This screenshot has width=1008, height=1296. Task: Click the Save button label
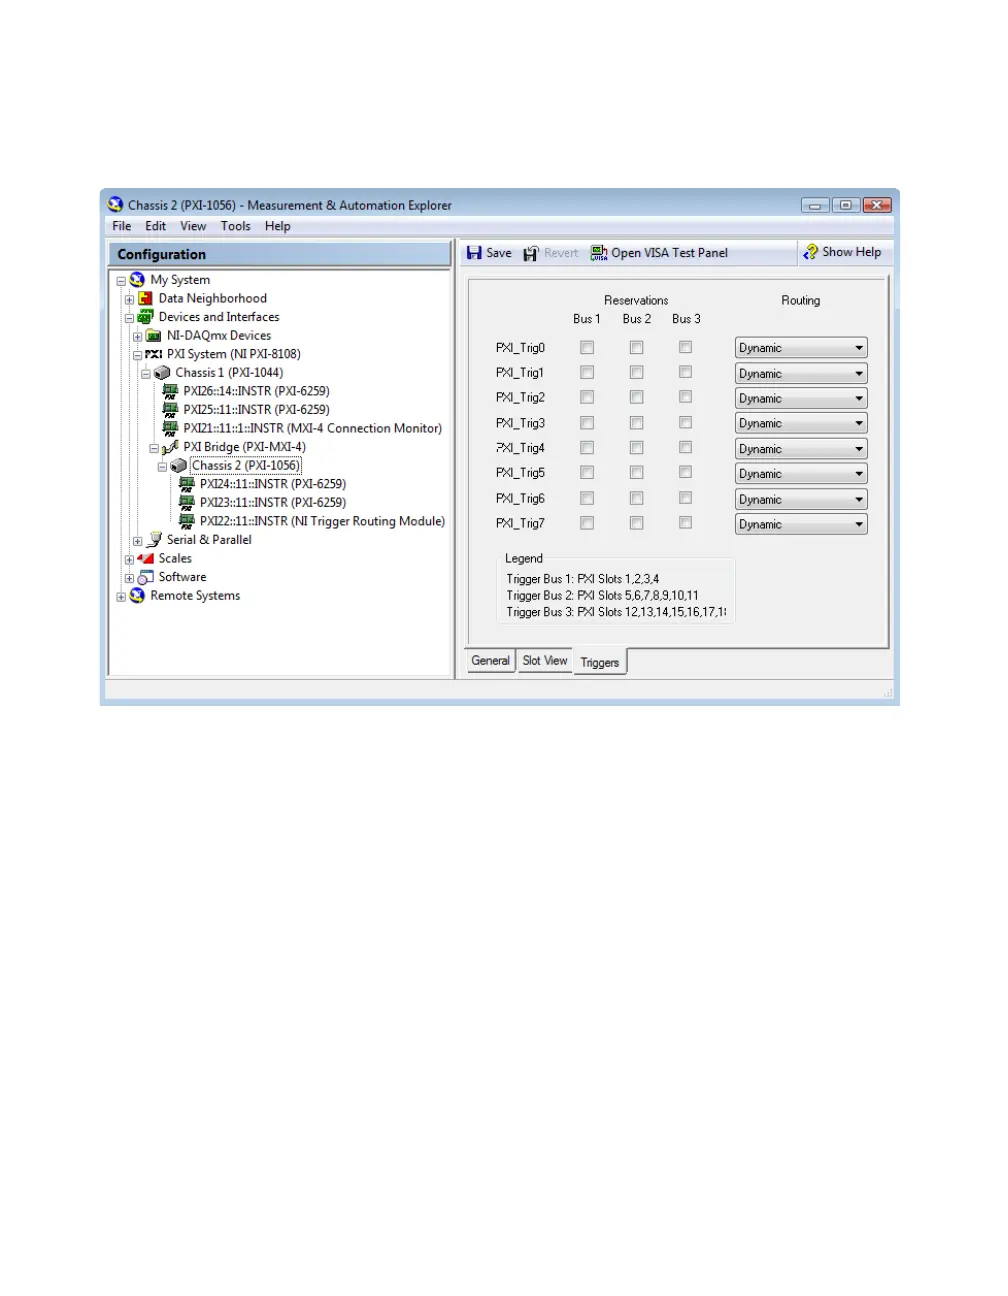pyautogui.click(x=499, y=253)
